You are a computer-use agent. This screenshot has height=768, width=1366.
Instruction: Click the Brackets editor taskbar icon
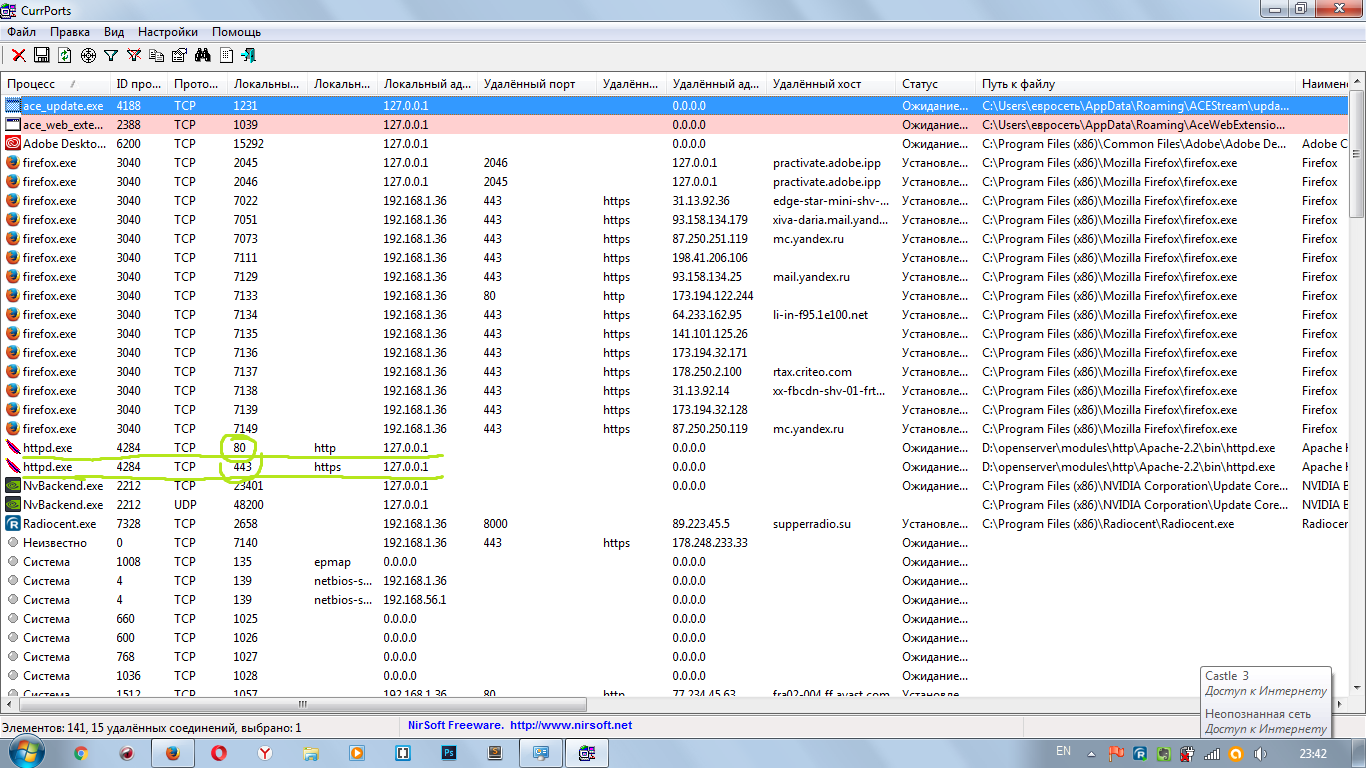[403, 753]
